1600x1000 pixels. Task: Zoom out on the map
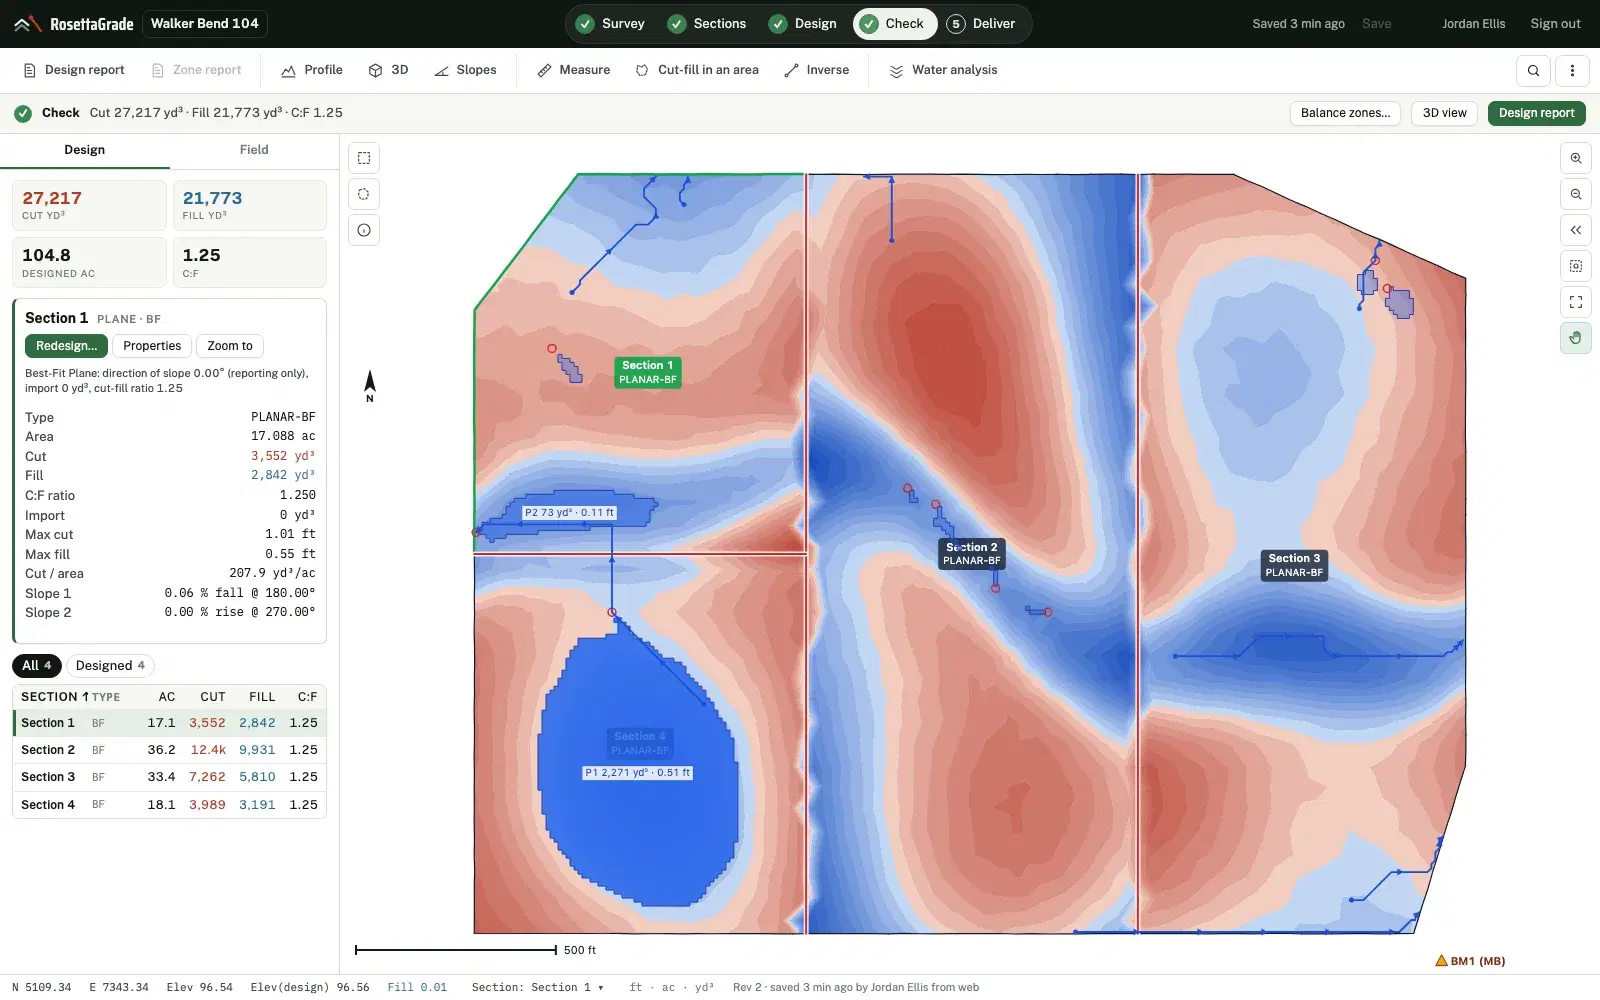[1576, 194]
